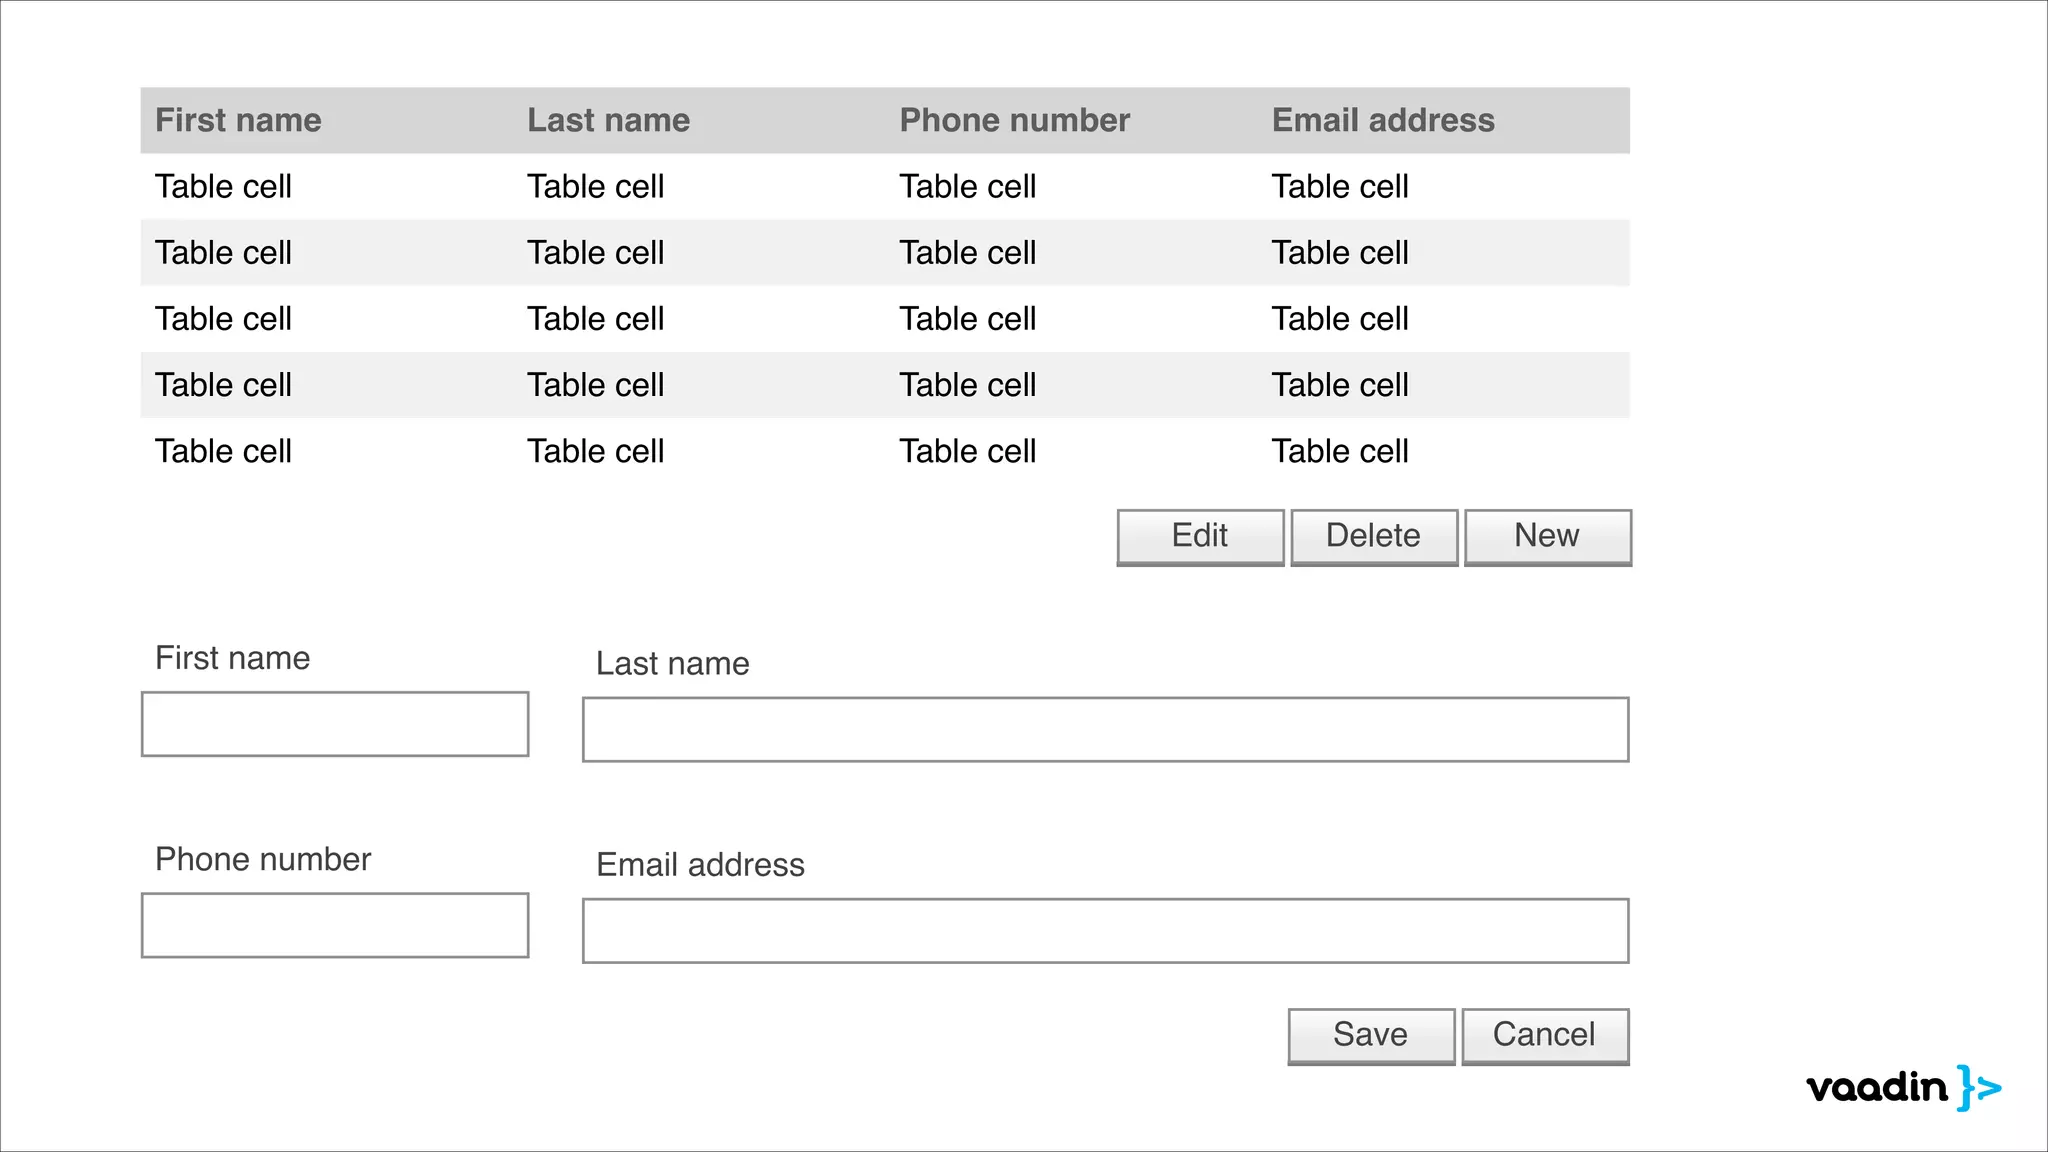Click the Last name column header
The width and height of the screenshot is (2048, 1152).
pos(608,121)
